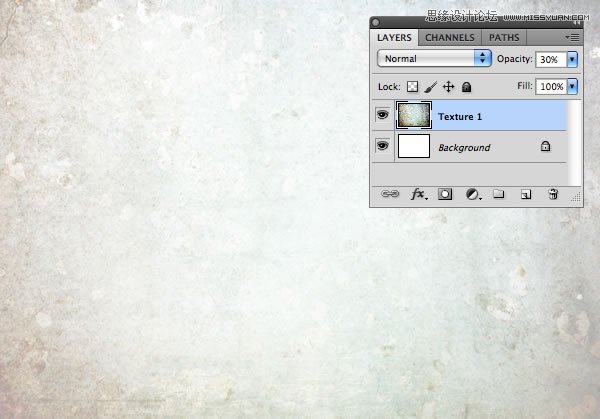Toggle lock position

(448, 88)
